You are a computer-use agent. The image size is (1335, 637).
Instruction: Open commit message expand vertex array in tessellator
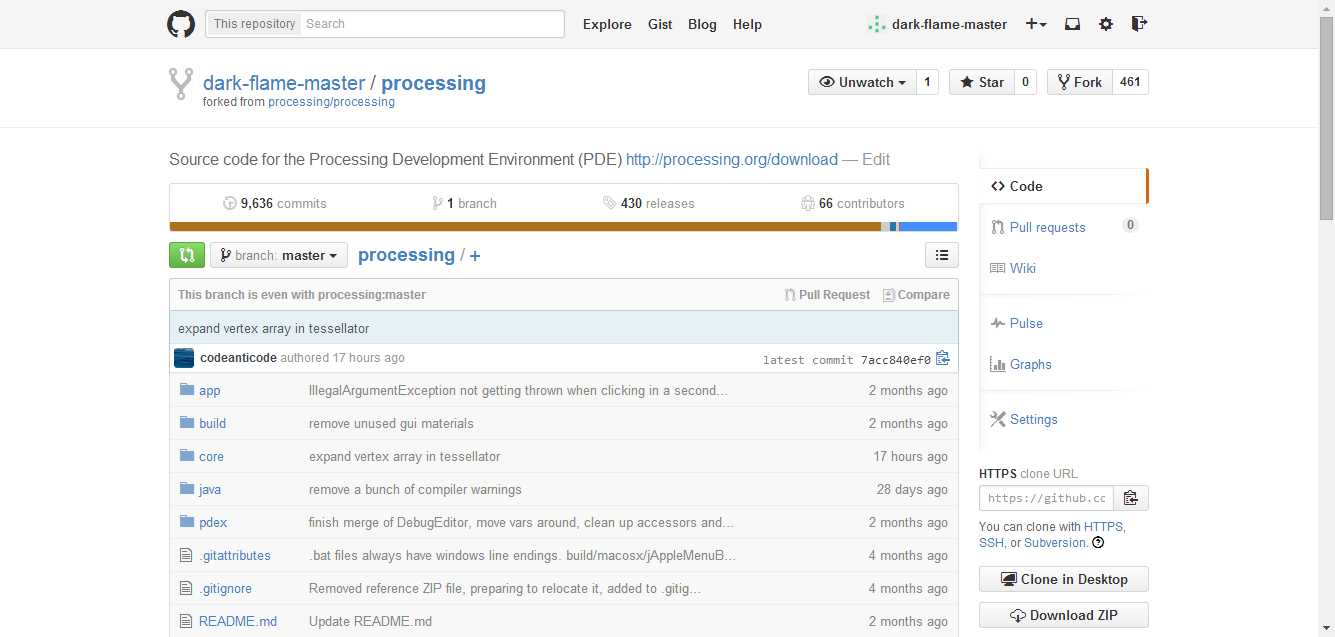pyautogui.click(x=273, y=328)
